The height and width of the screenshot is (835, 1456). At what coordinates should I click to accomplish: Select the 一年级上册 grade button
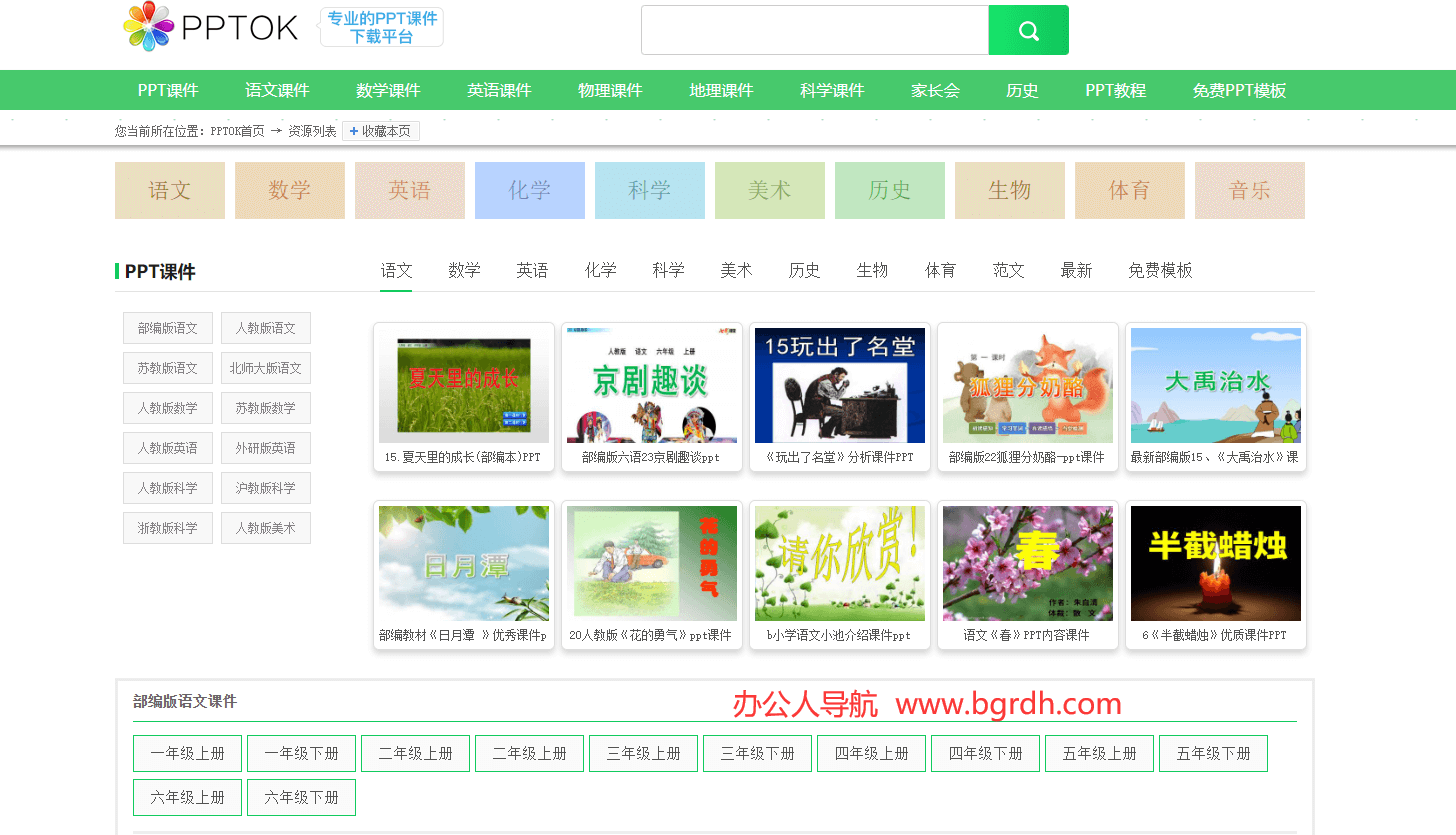pos(188,753)
